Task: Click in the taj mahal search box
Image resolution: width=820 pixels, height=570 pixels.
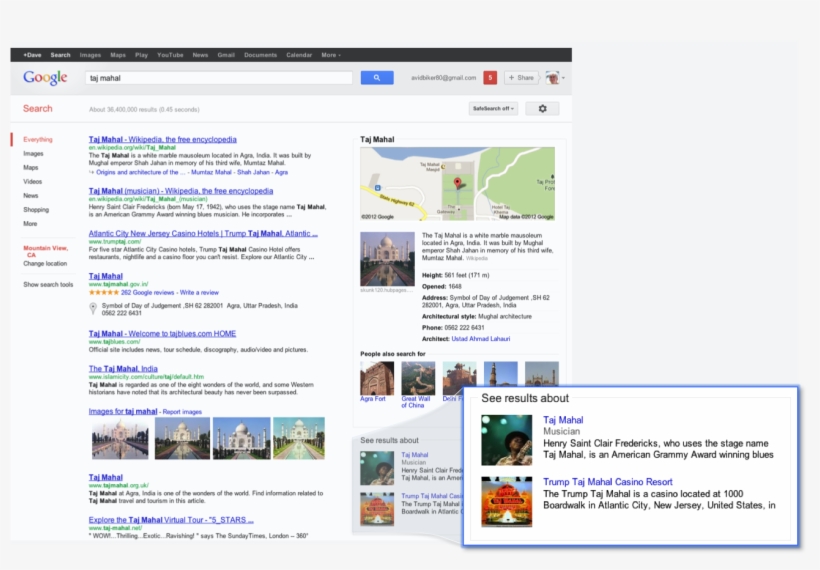Action: tap(219, 78)
